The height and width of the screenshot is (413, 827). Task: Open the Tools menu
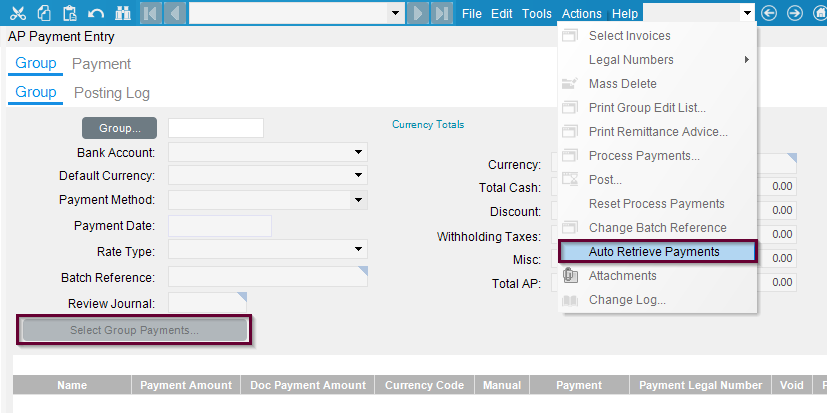[x=537, y=14]
